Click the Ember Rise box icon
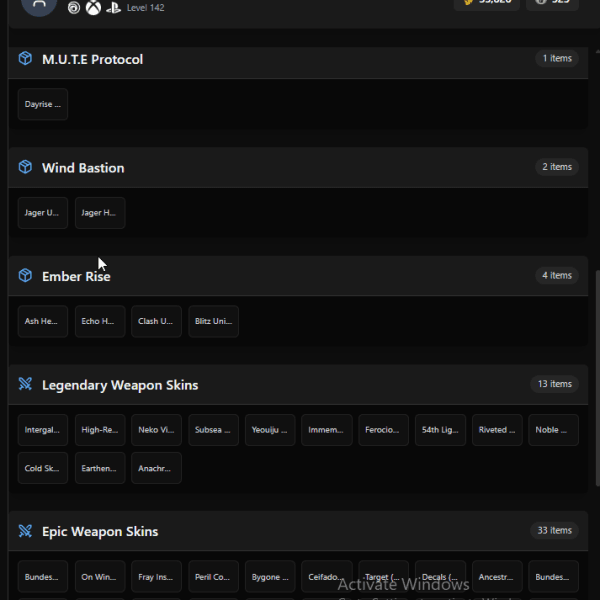The height and width of the screenshot is (600, 600). [x=25, y=276]
